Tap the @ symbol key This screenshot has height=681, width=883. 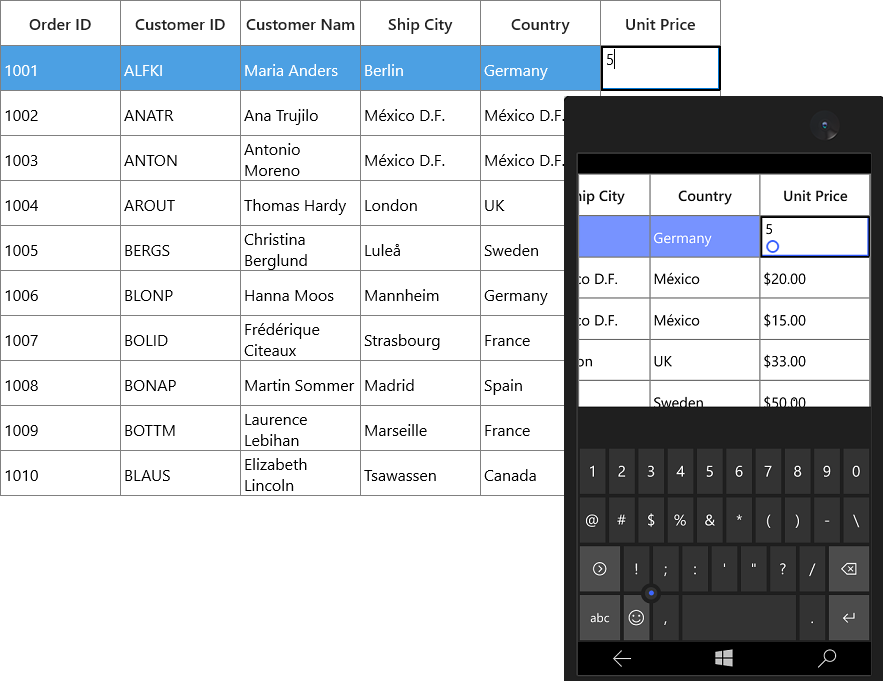pos(592,520)
